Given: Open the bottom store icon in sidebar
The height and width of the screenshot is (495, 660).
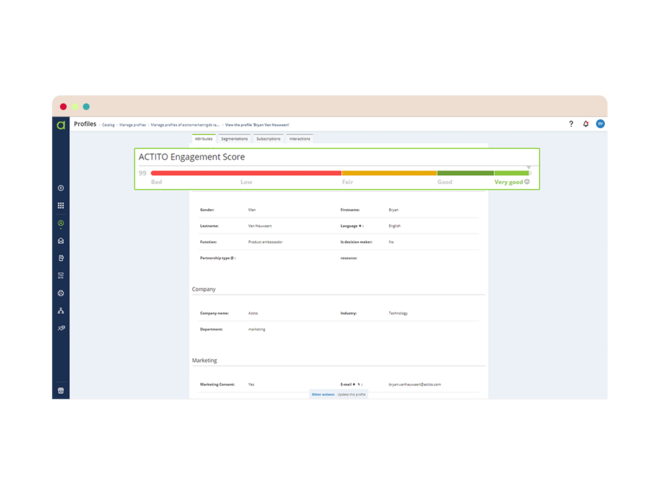Looking at the screenshot, I should 61,391.
